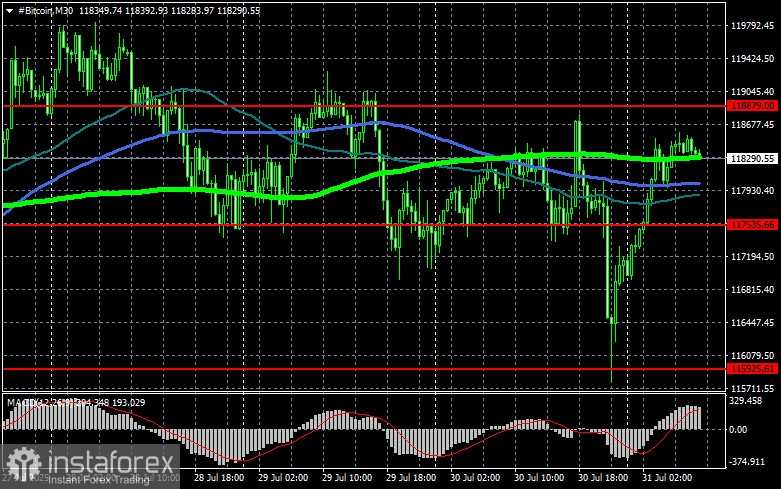Click the 119045.40 price axis label
Viewport: 781px width, 489px height.
tap(752, 92)
